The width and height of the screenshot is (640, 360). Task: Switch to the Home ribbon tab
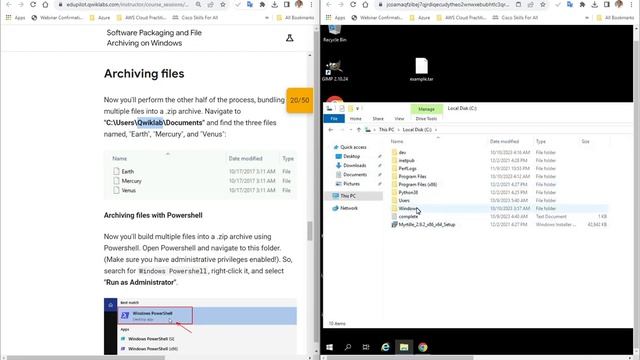pos(356,118)
